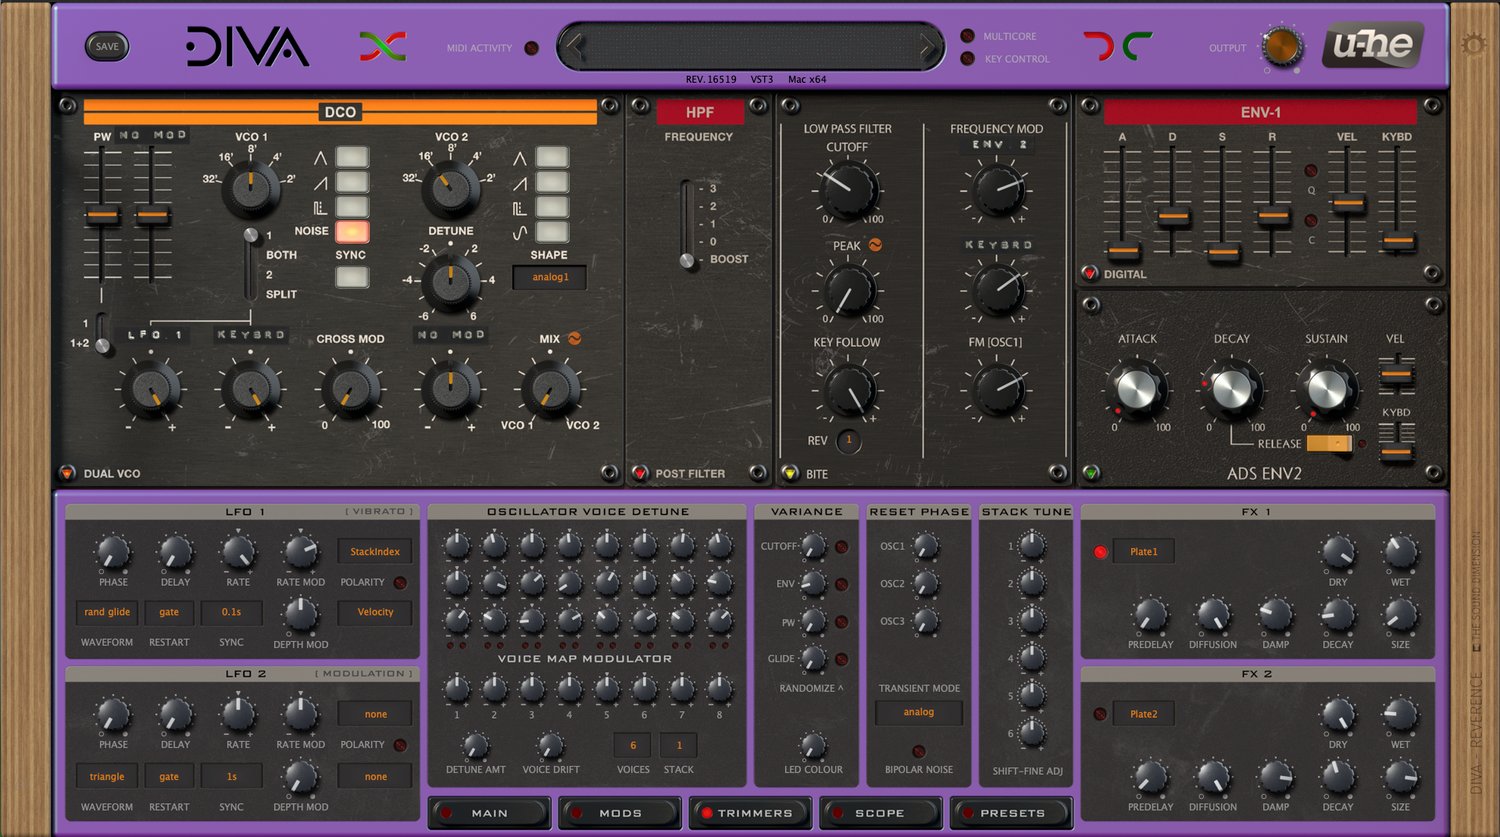Switch to the MAIN tab

[x=490, y=813]
